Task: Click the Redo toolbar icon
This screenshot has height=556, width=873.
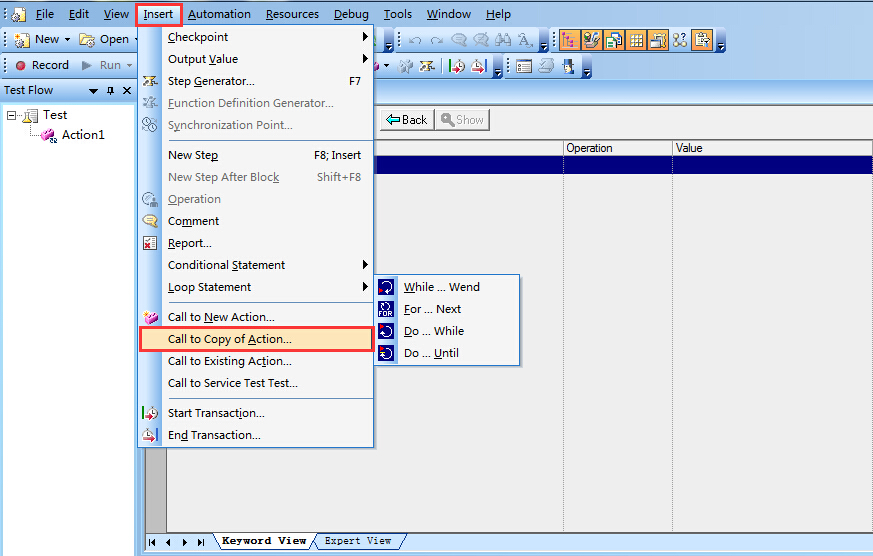Action: click(437, 40)
